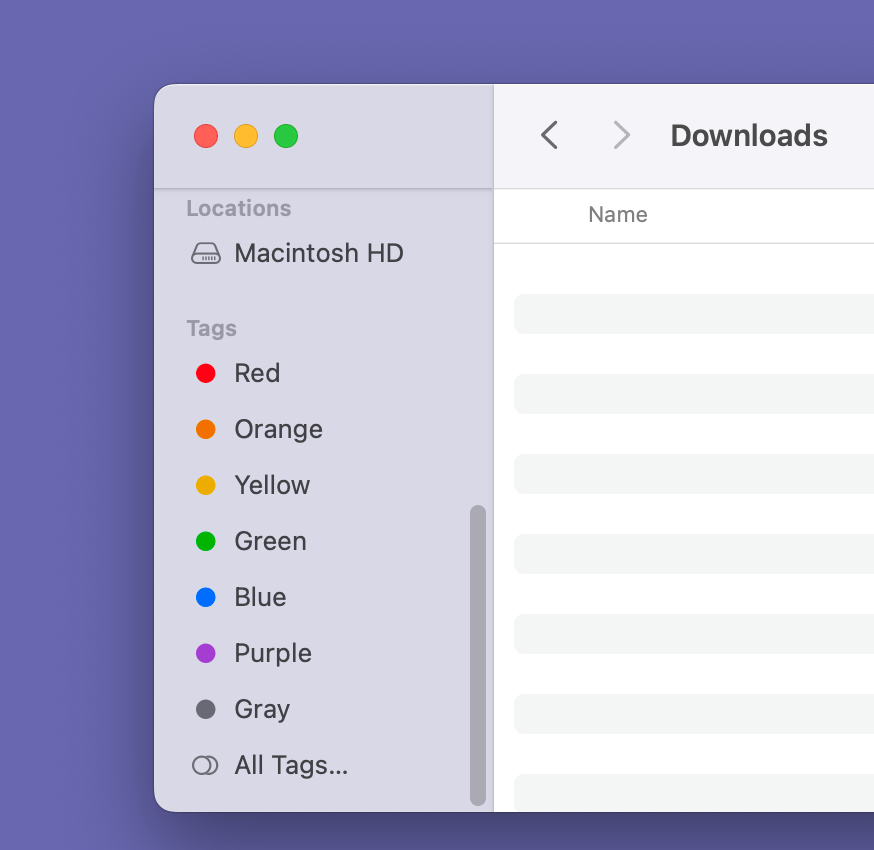Select the Red tag circle icon
This screenshot has width=874, height=850.
206,373
